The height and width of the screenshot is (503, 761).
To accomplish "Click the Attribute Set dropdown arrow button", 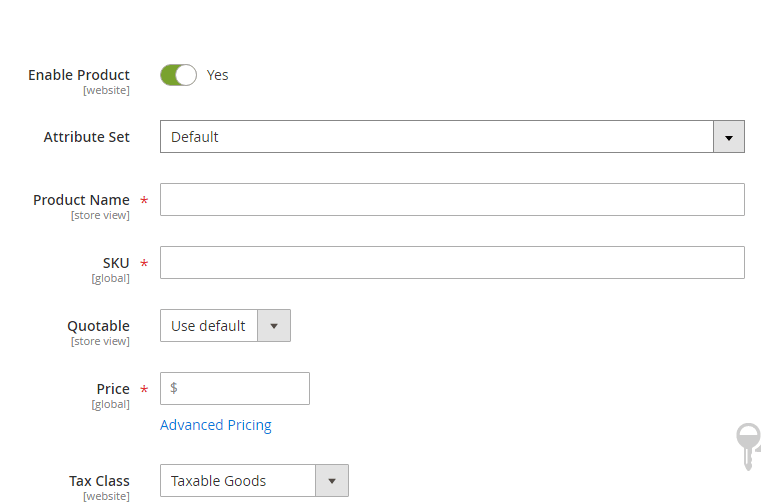I will tap(728, 137).
